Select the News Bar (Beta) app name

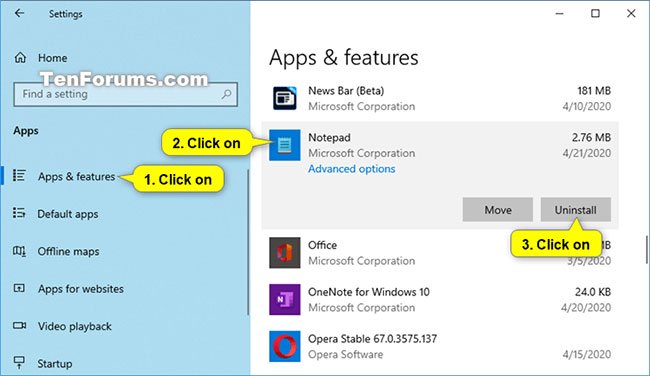tap(346, 91)
